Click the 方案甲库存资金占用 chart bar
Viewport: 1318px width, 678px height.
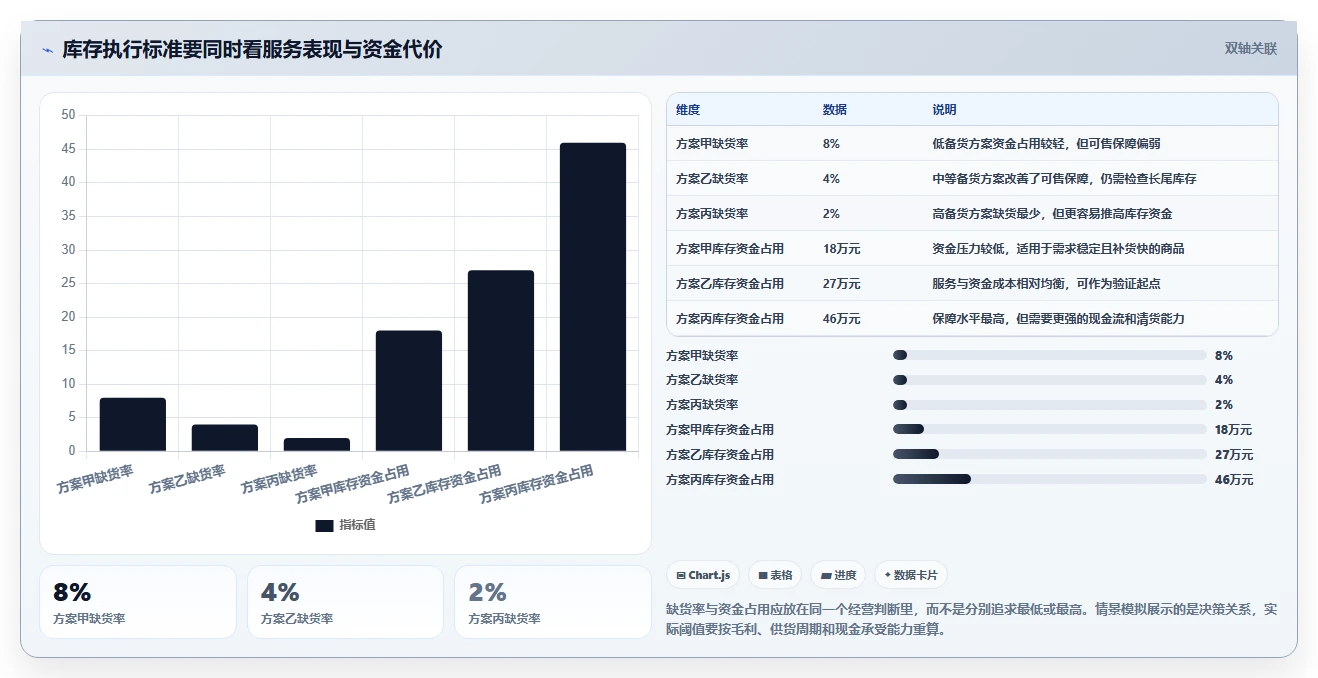409,391
